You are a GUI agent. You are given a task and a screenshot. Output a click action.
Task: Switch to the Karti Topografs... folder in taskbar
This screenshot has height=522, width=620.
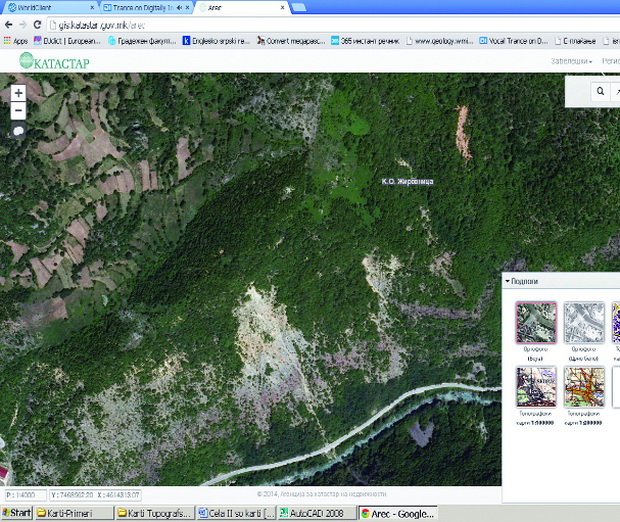point(155,513)
